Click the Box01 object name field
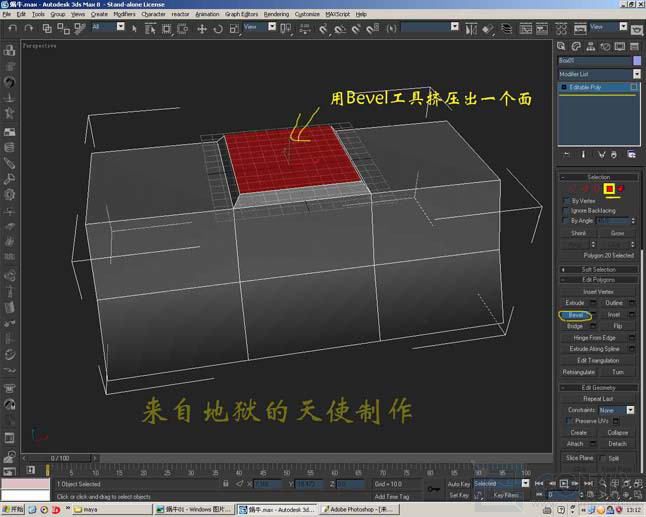The width and height of the screenshot is (646, 517). coord(594,61)
